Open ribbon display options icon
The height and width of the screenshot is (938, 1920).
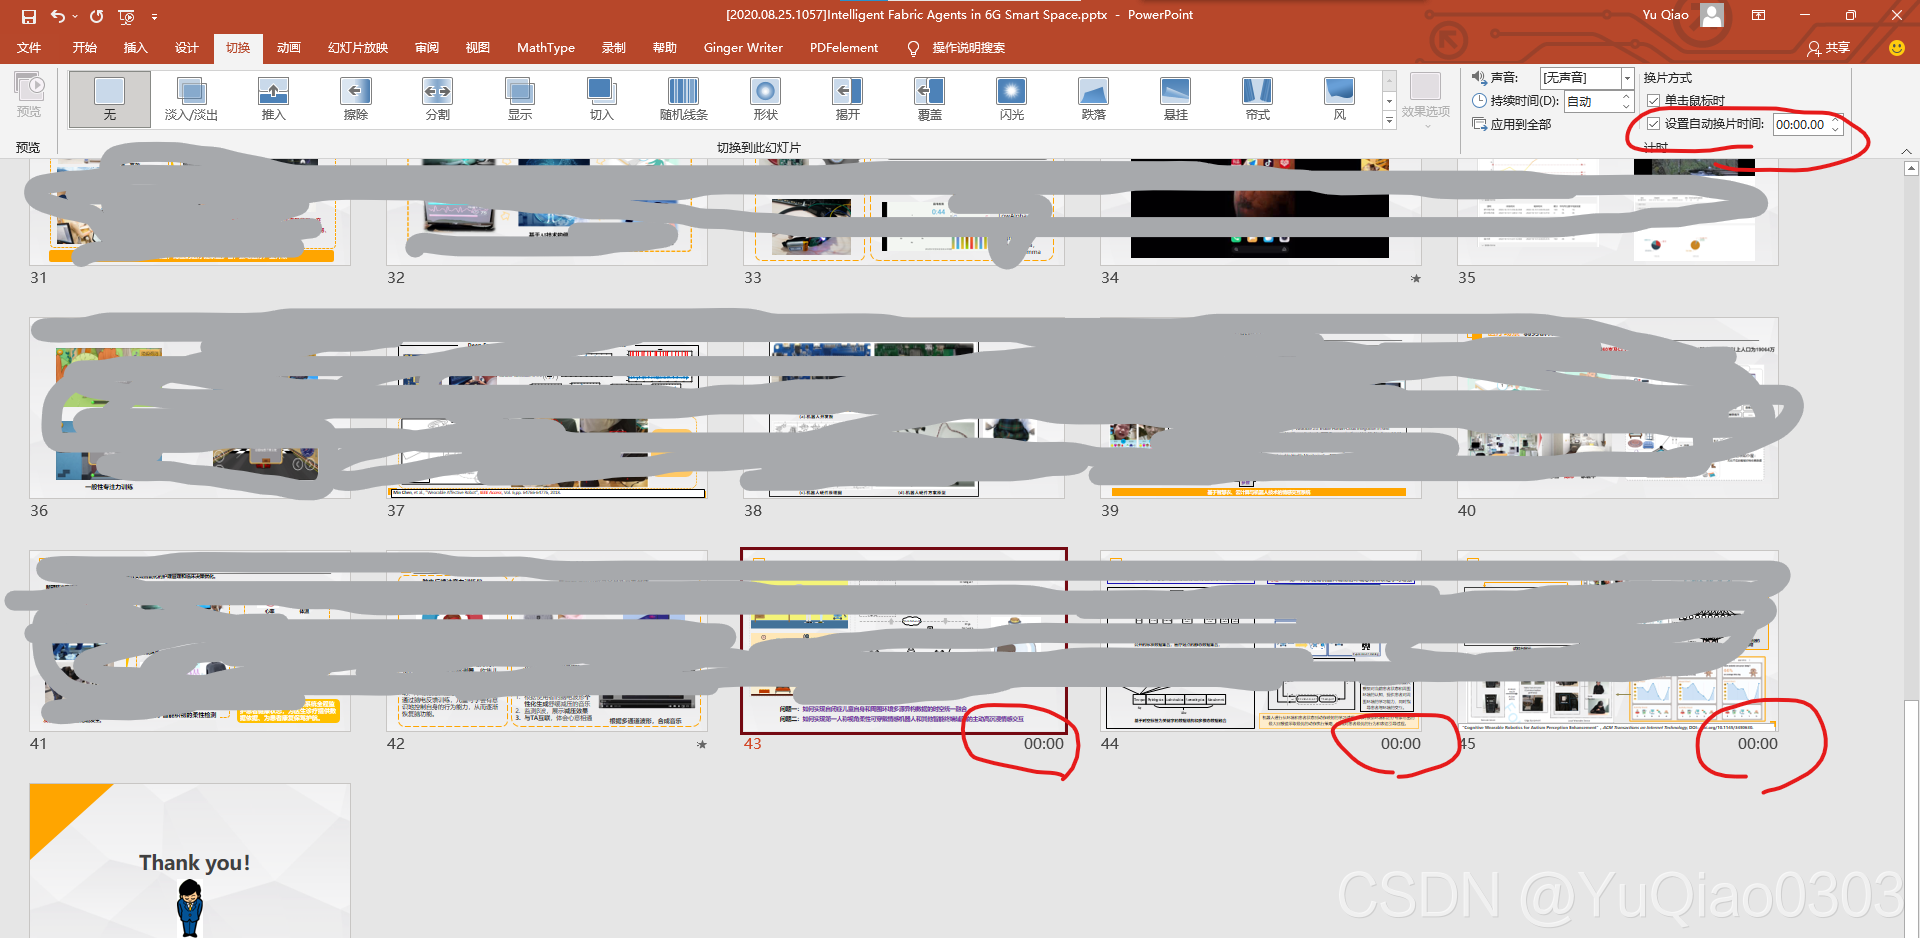1758,15
